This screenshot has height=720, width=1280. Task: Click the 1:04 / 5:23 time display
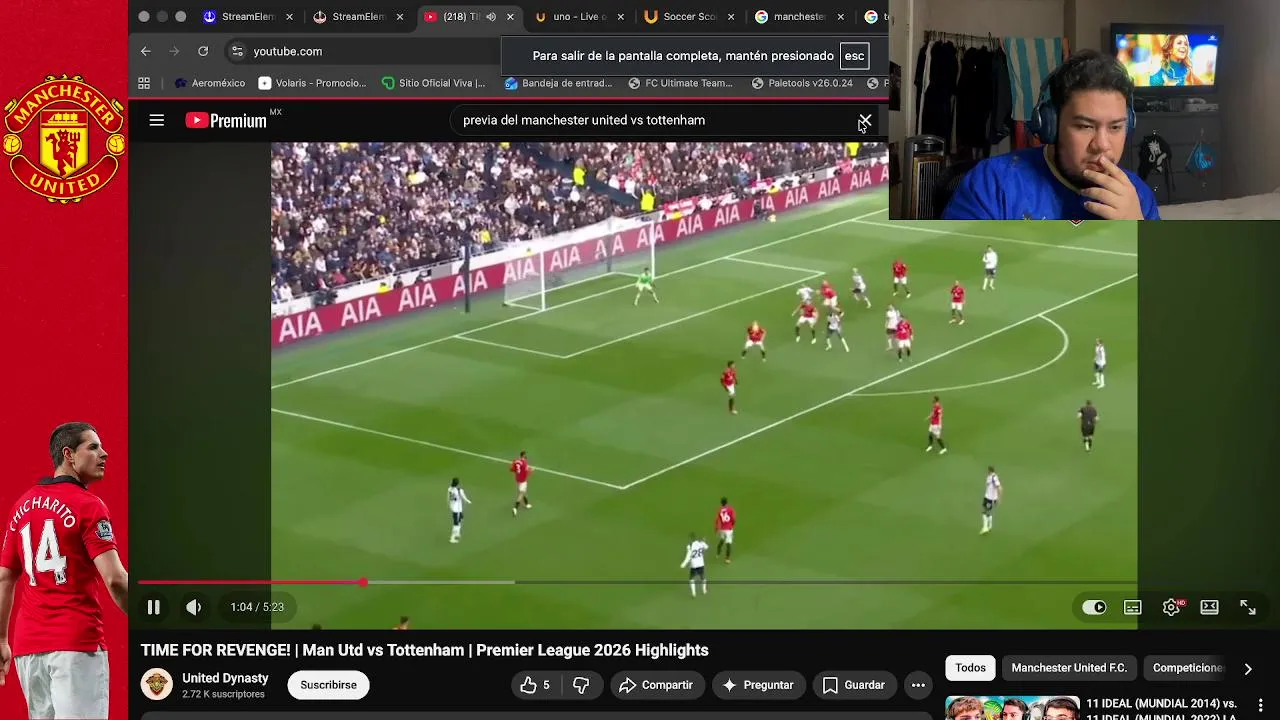257,607
